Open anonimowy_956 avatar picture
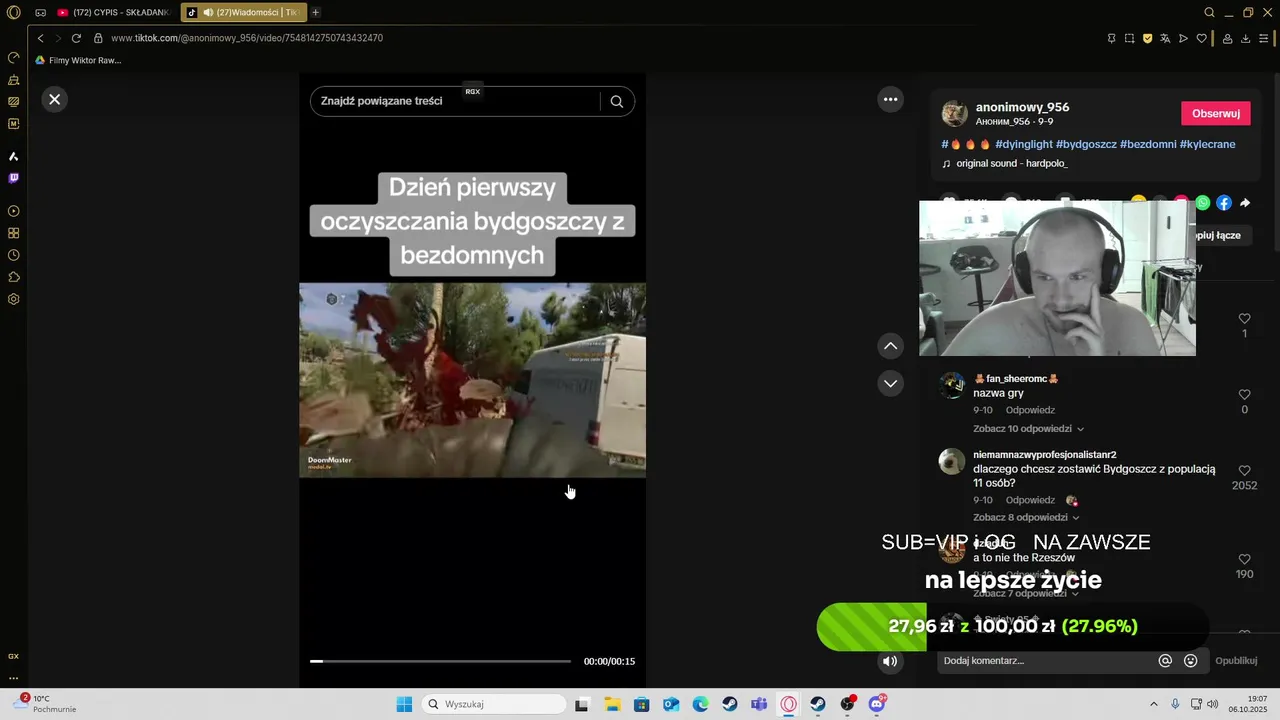This screenshot has height=720, width=1280. point(955,114)
